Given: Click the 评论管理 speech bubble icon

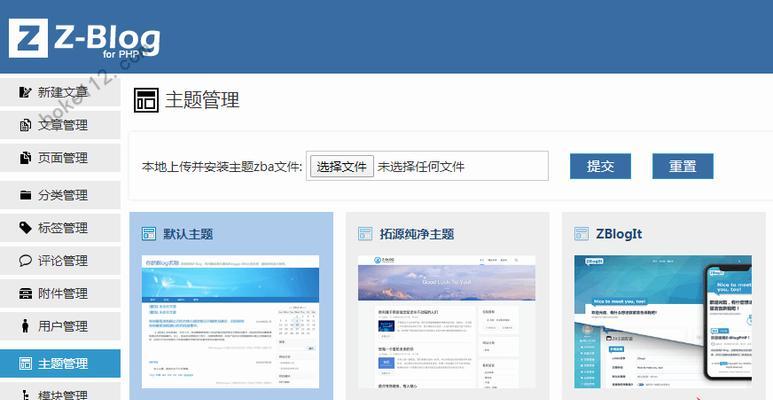Looking at the screenshot, I should (25, 260).
